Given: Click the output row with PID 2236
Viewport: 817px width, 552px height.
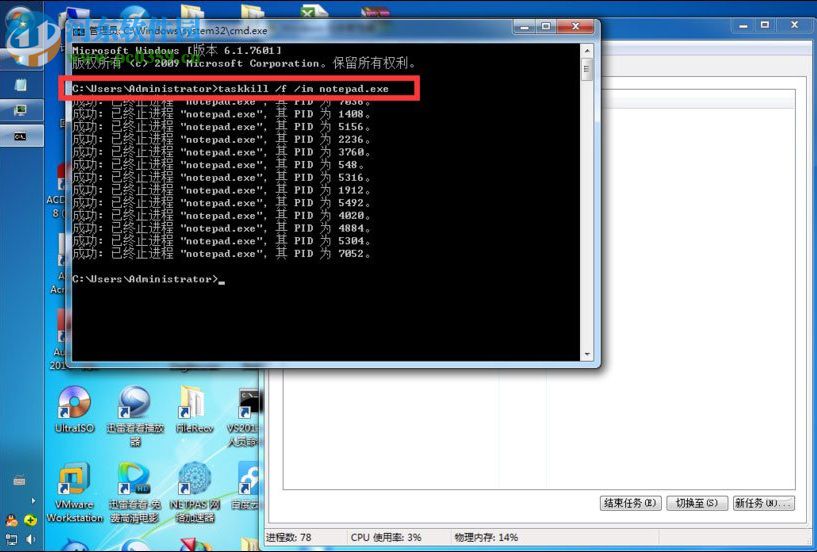Looking at the screenshot, I should (x=221, y=140).
